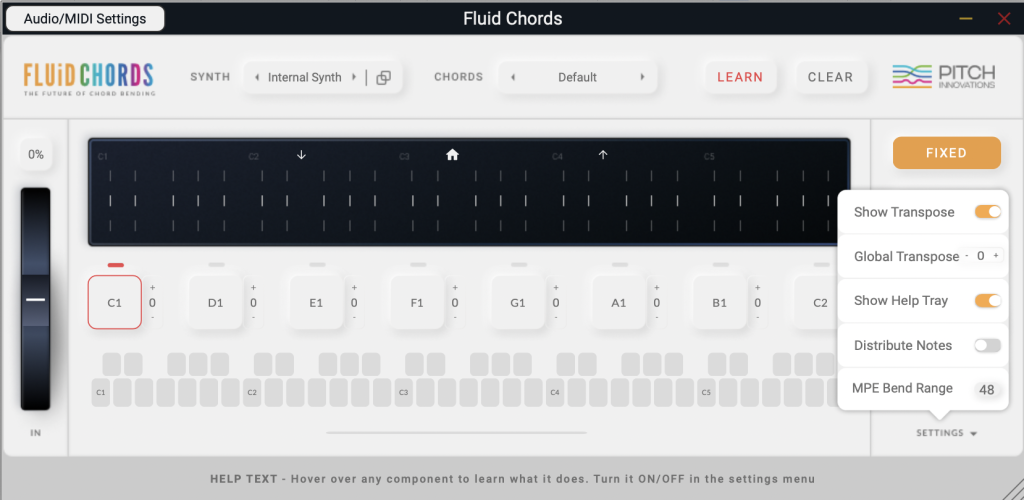1024x500 pixels.
Task: Click the up arrow marker on chord strip
Action: pos(603,155)
